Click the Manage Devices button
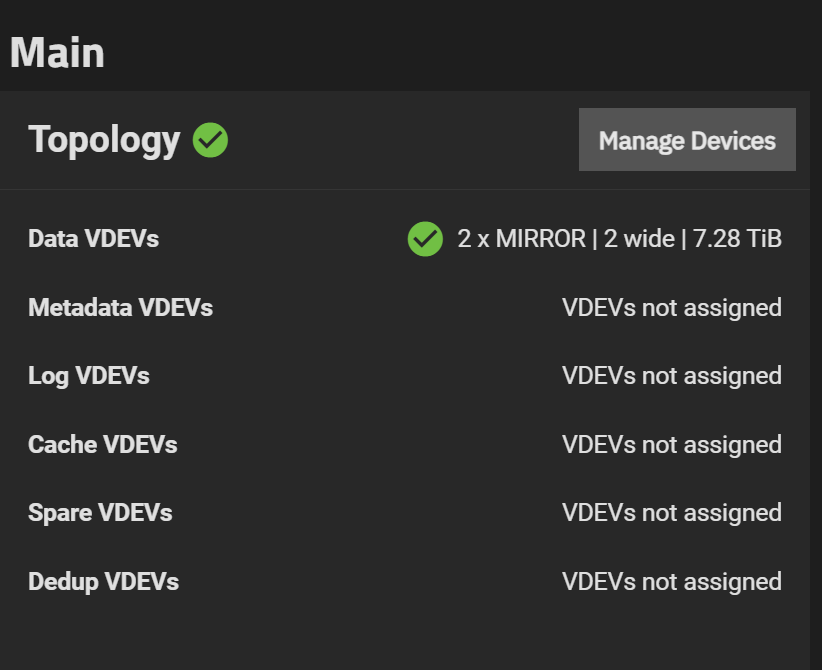 point(687,139)
